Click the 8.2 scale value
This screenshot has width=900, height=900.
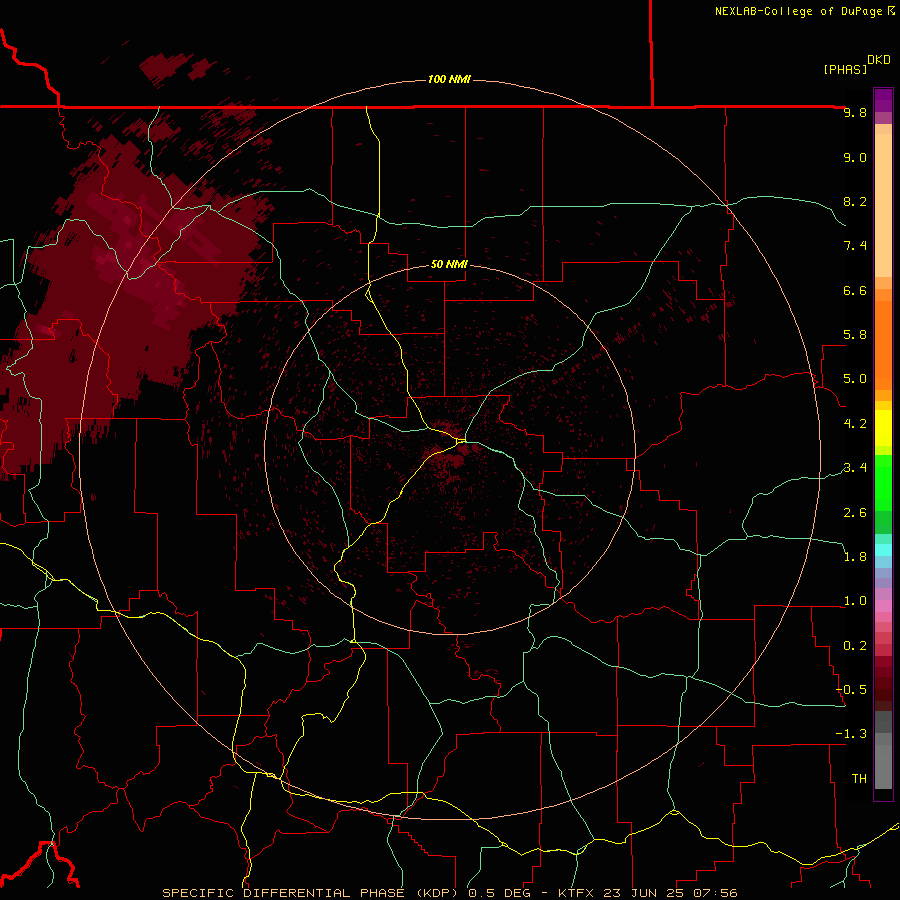pyautogui.click(x=855, y=201)
